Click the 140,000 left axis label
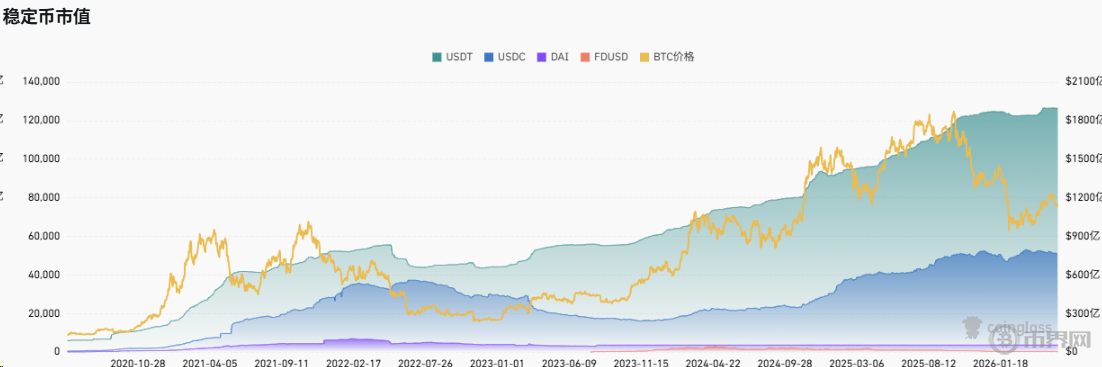 coord(41,82)
